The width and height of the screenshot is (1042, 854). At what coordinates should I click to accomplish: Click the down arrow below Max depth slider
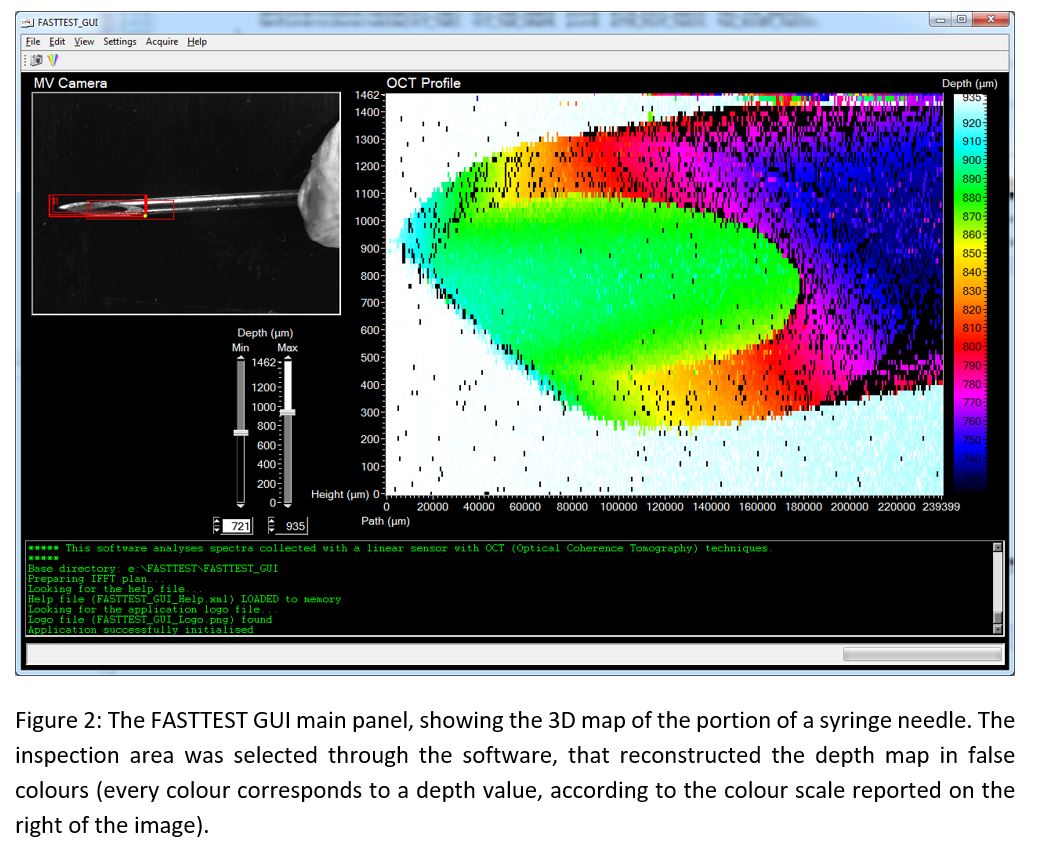click(x=287, y=504)
